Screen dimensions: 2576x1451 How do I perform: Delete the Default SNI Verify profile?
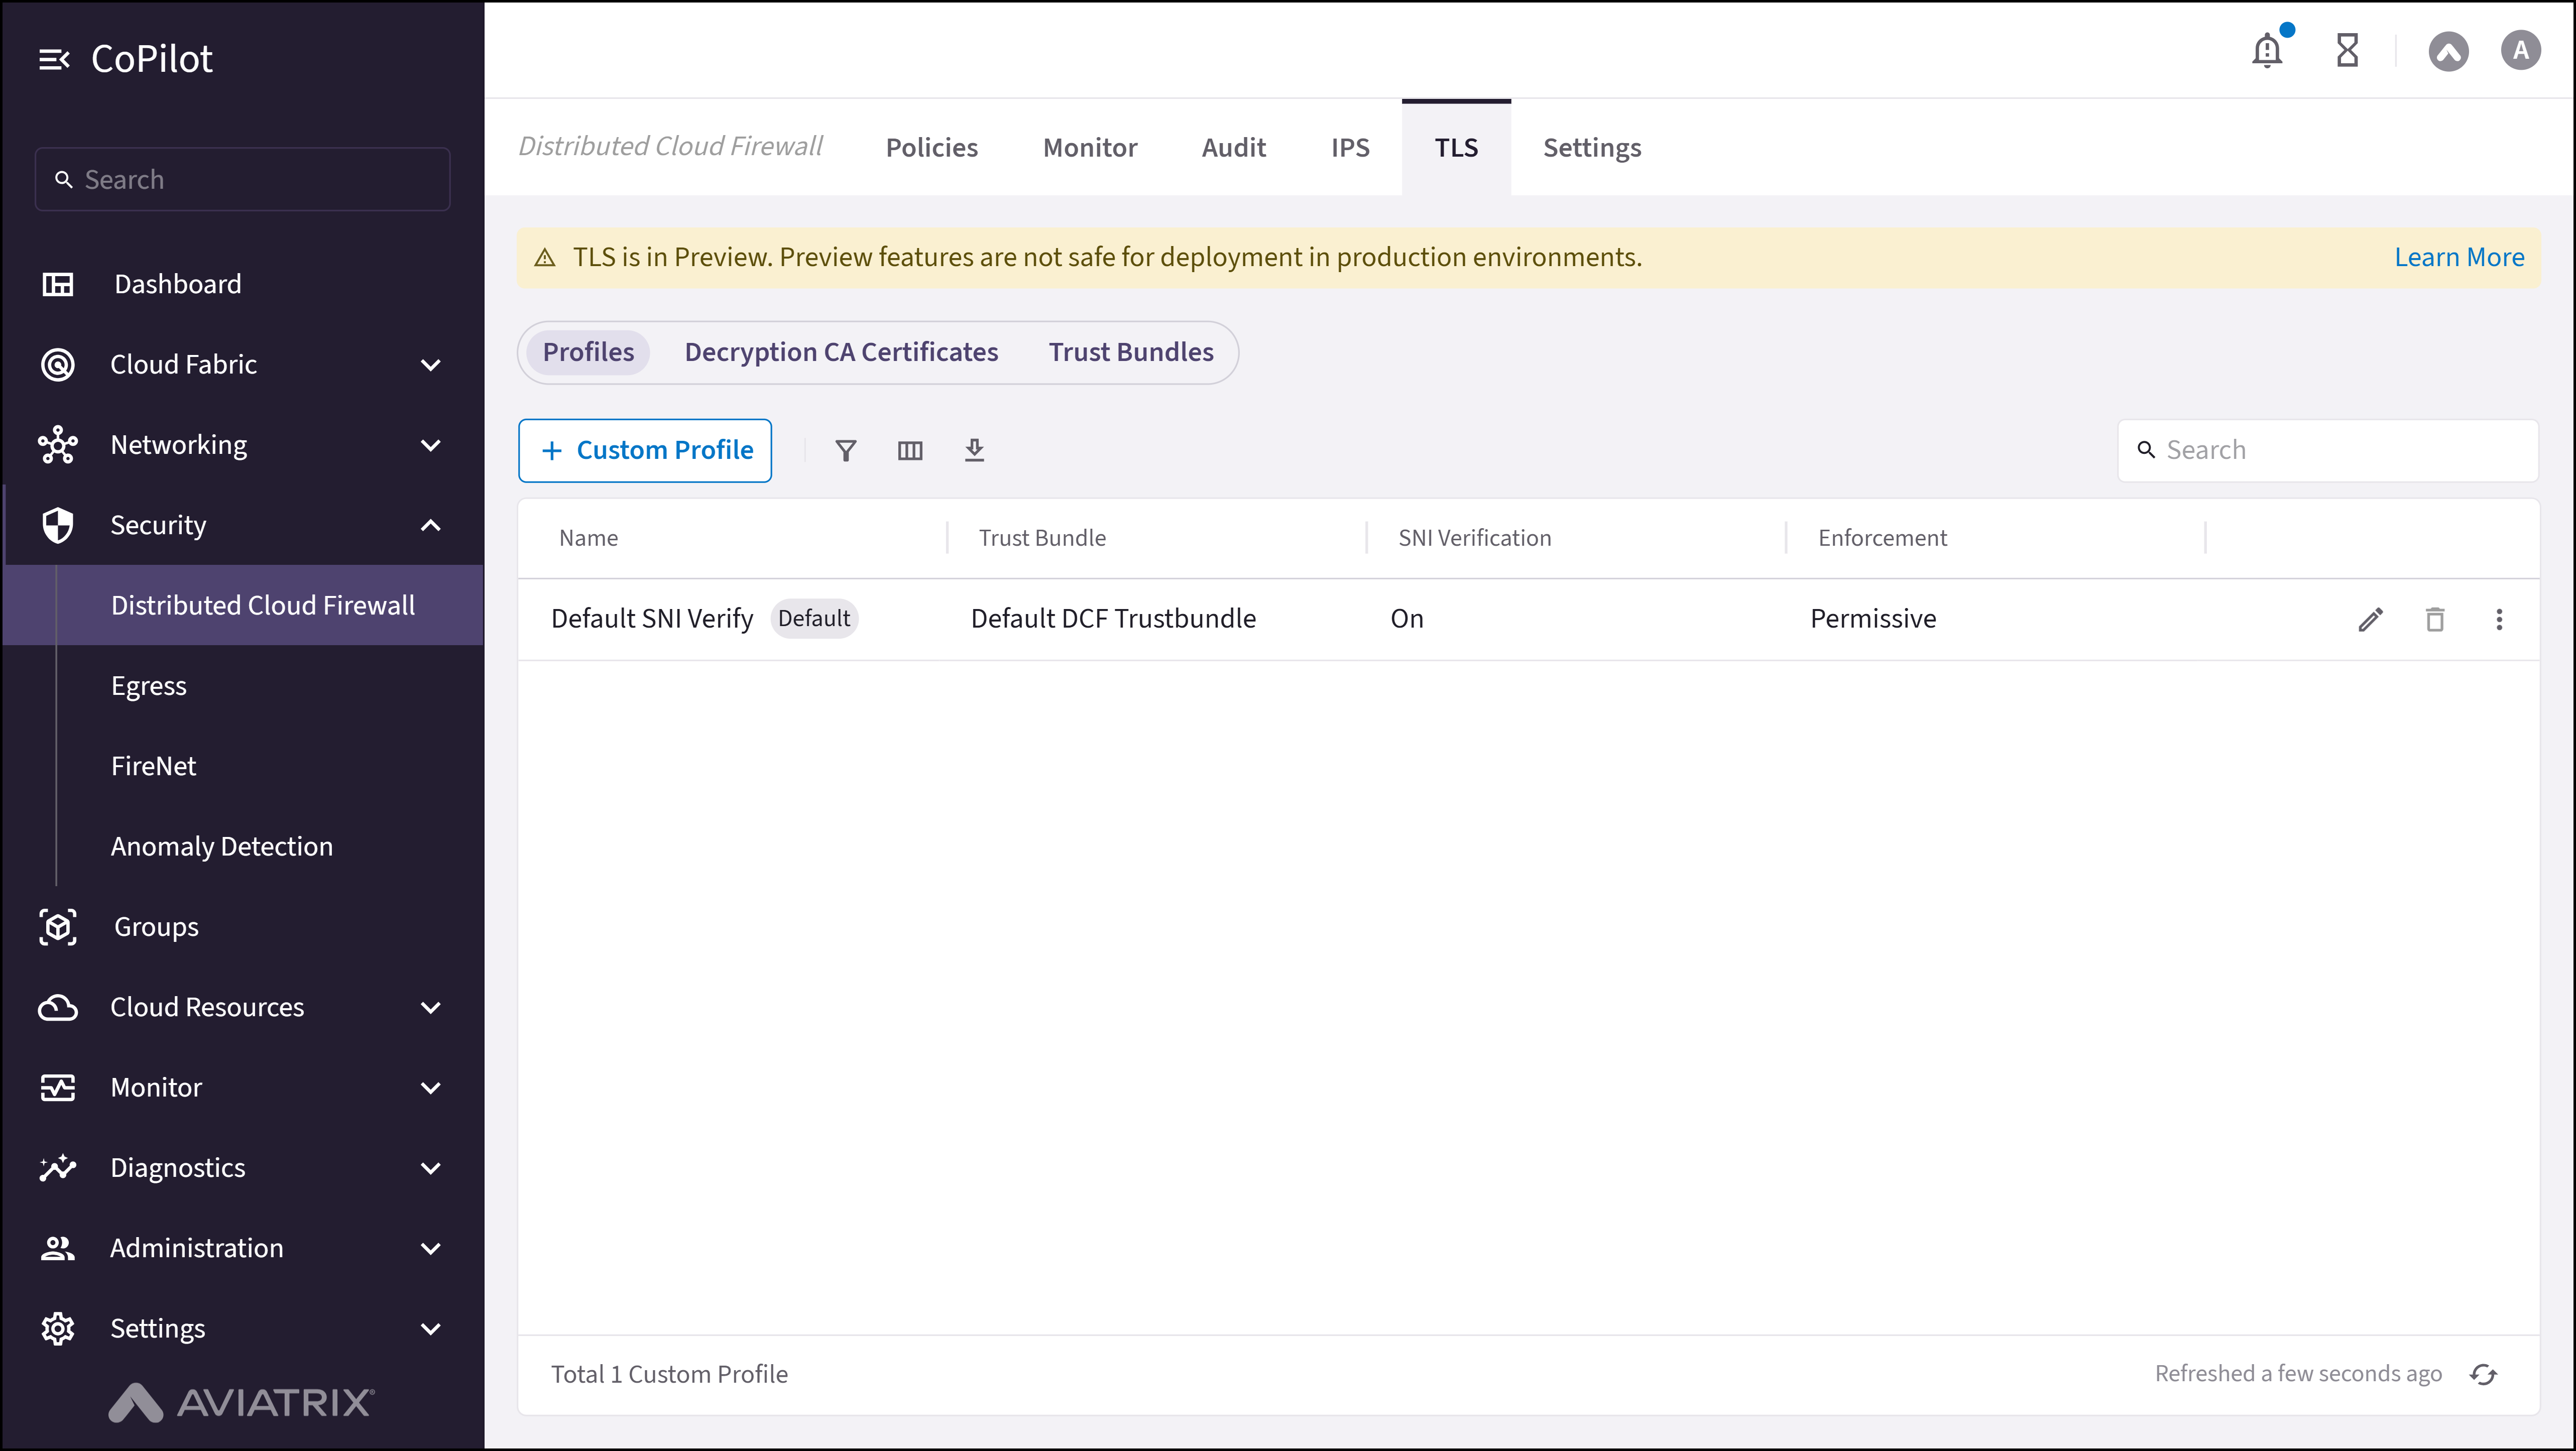(2435, 620)
